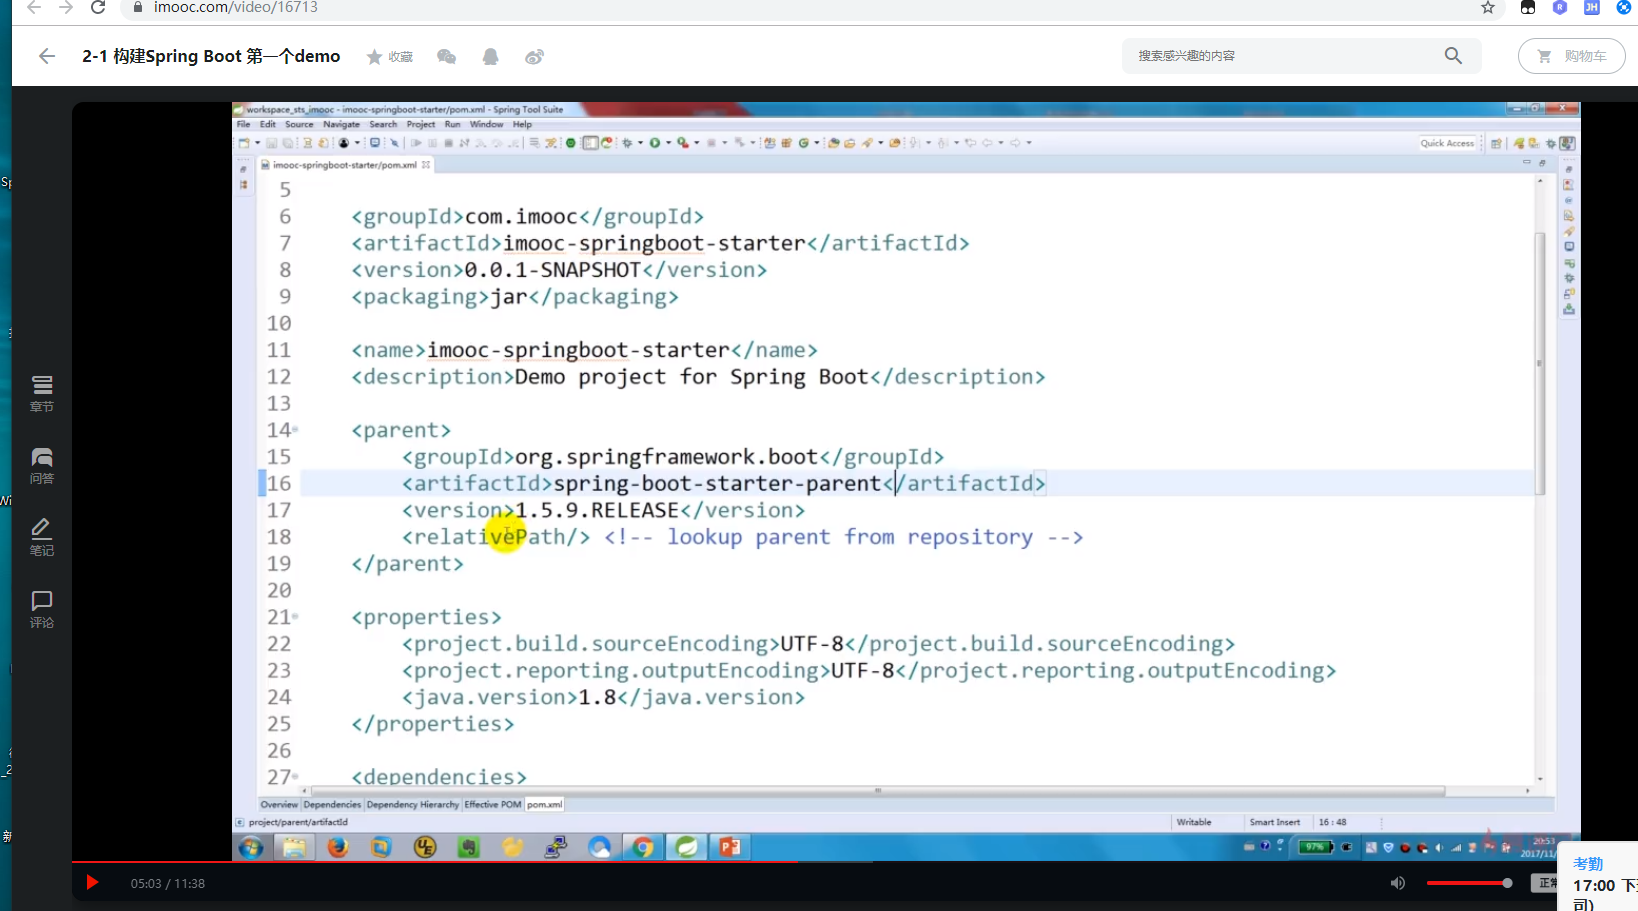This screenshot has height=911, width=1638.
Task: Click the browser address bar URL
Action: click(236, 8)
